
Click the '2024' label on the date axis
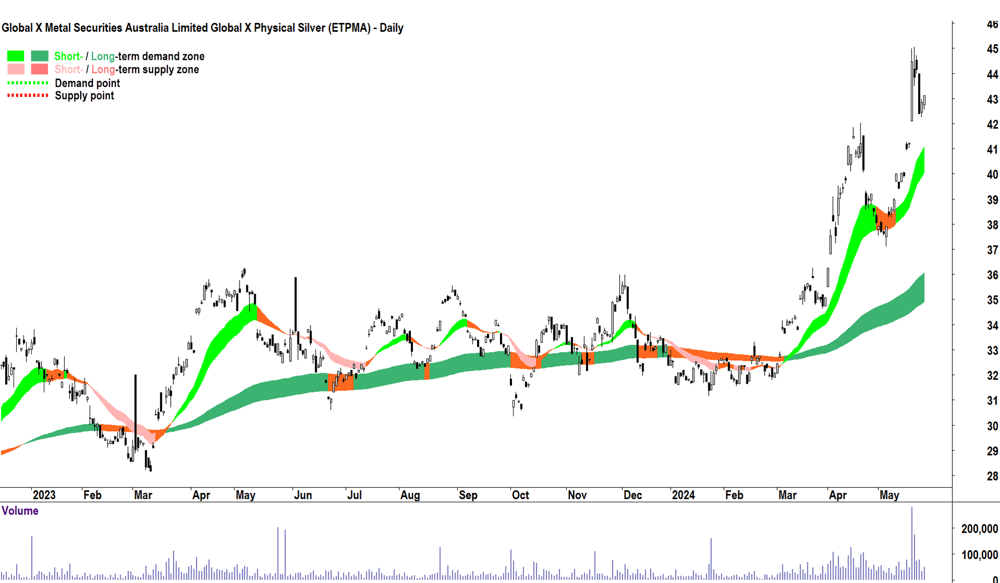pyautogui.click(x=683, y=495)
